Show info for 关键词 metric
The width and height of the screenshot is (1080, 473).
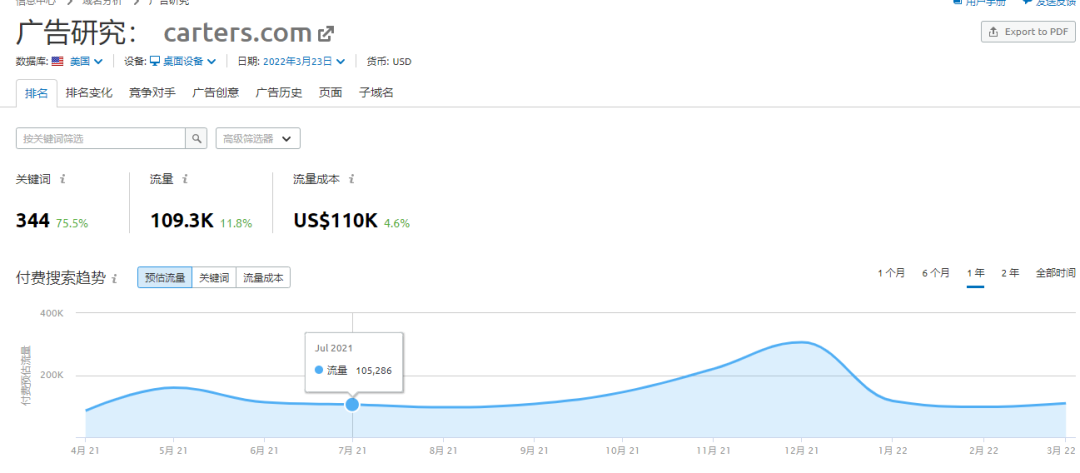tap(63, 179)
